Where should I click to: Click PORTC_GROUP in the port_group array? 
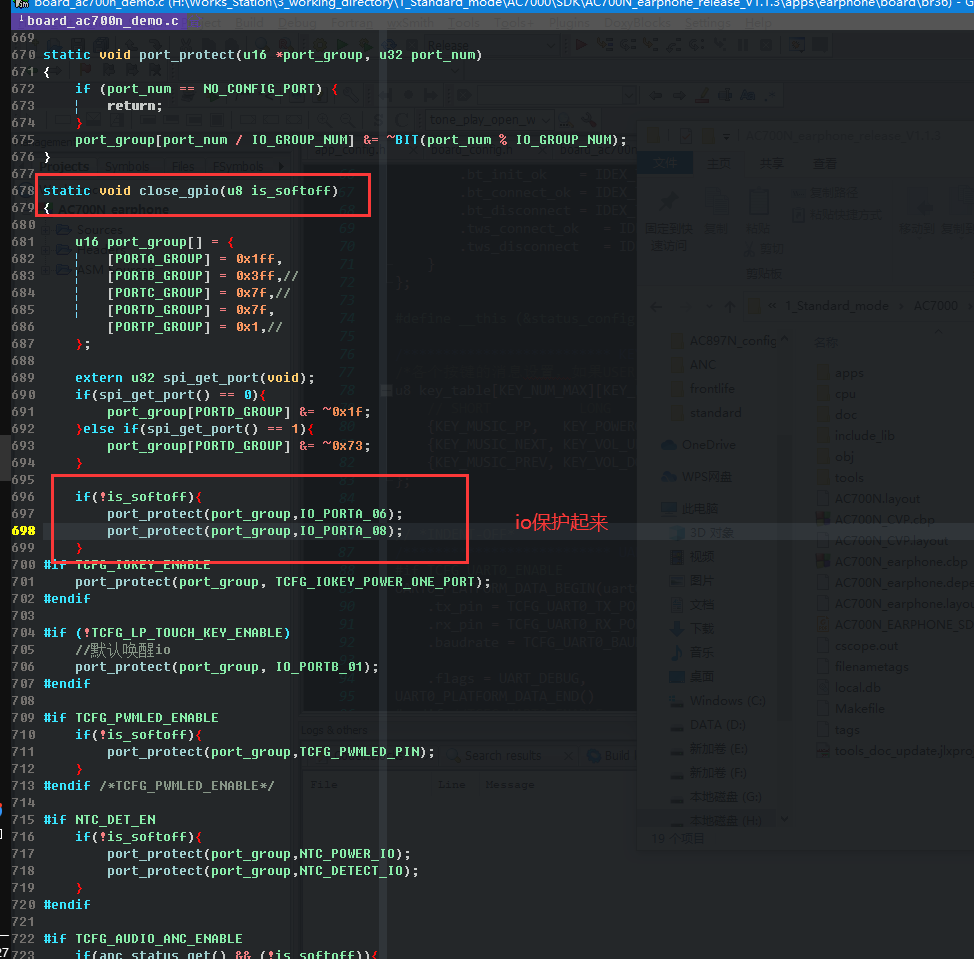click(159, 293)
